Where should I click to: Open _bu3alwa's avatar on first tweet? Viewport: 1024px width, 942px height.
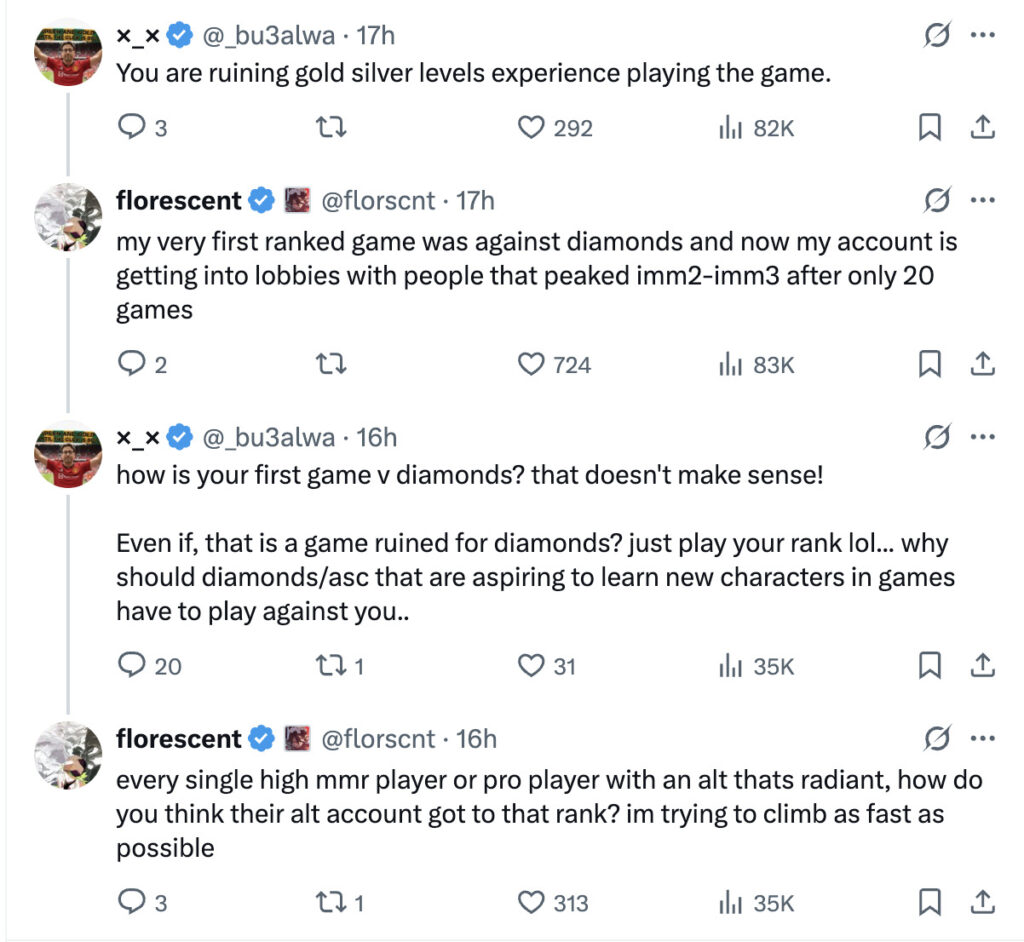click(x=68, y=53)
